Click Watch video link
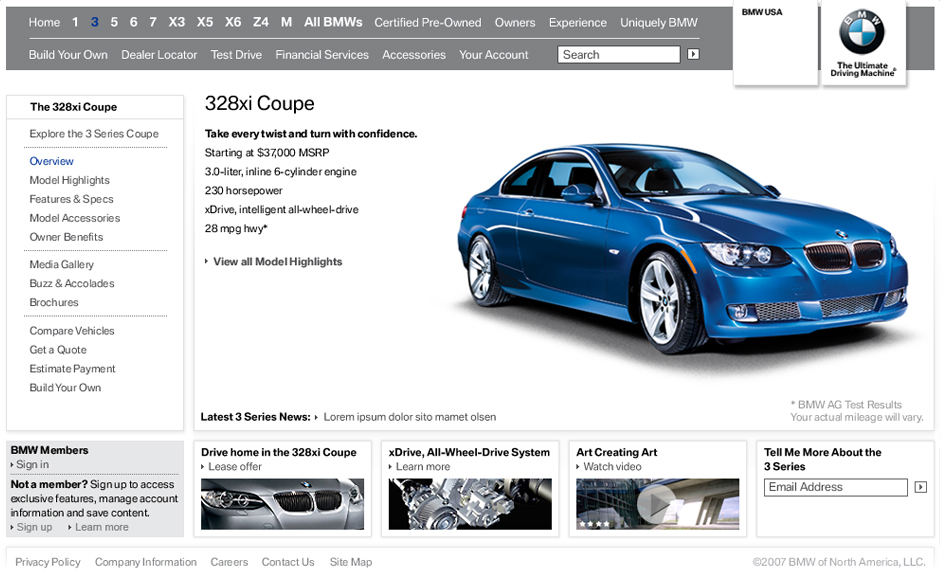Image resolution: width=940 pixels, height=575 pixels. [612, 466]
